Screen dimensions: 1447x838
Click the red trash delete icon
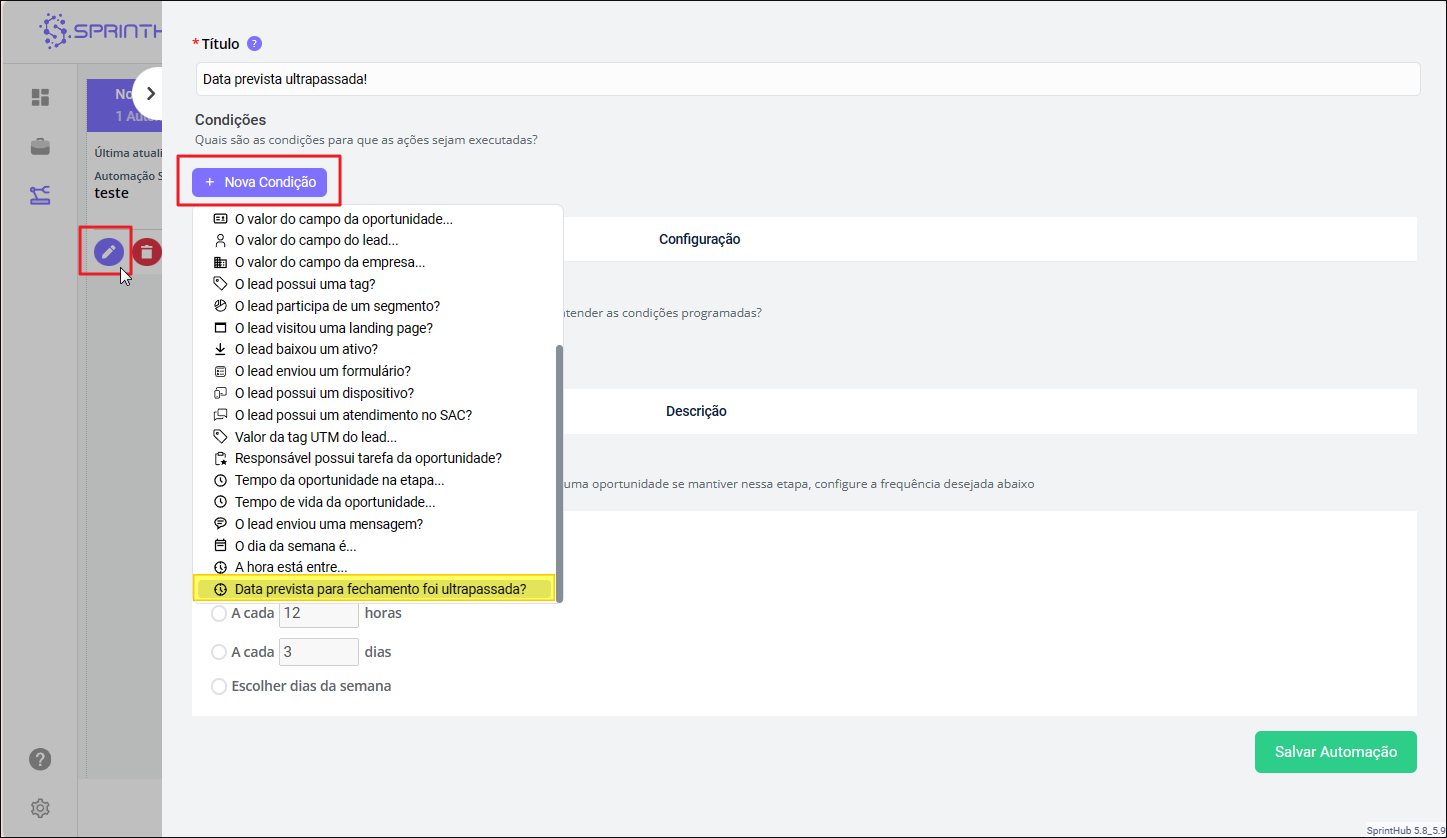147,252
